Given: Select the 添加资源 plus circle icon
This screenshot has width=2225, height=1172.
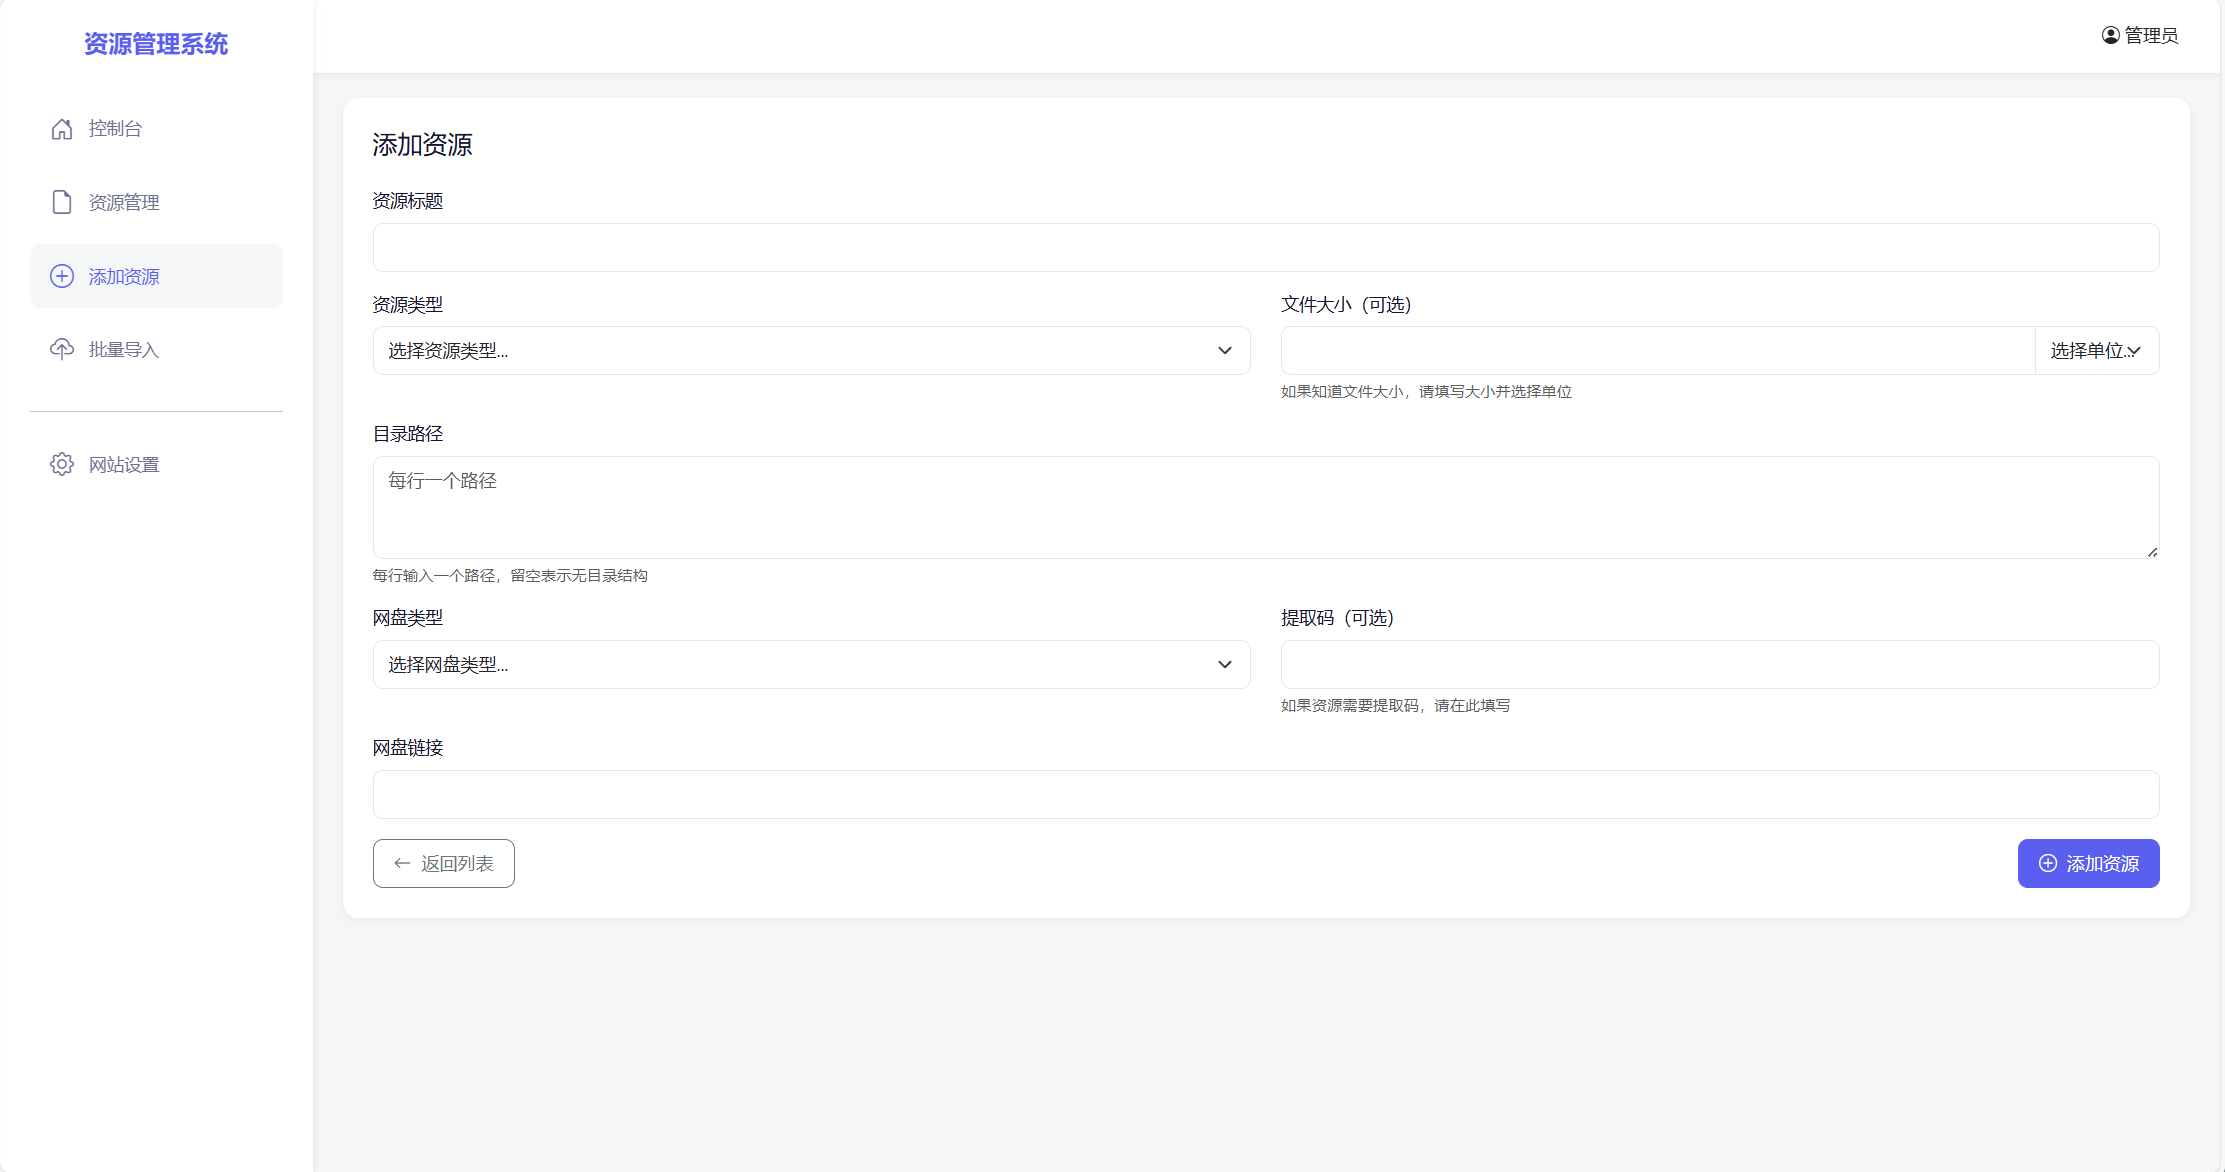Looking at the screenshot, I should (61, 276).
